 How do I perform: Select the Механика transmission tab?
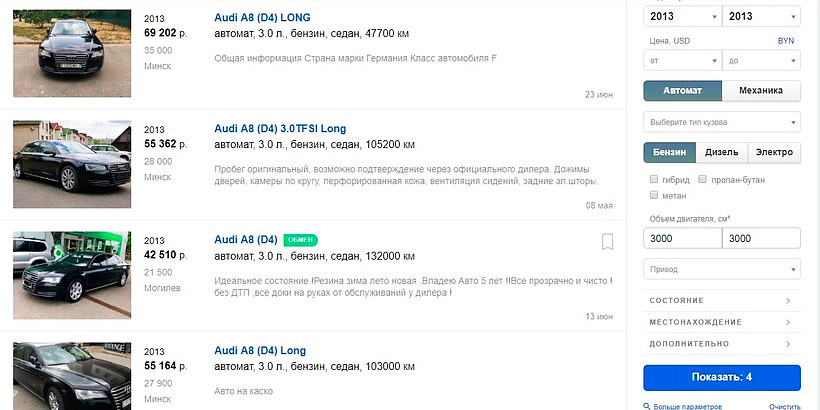(760, 91)
